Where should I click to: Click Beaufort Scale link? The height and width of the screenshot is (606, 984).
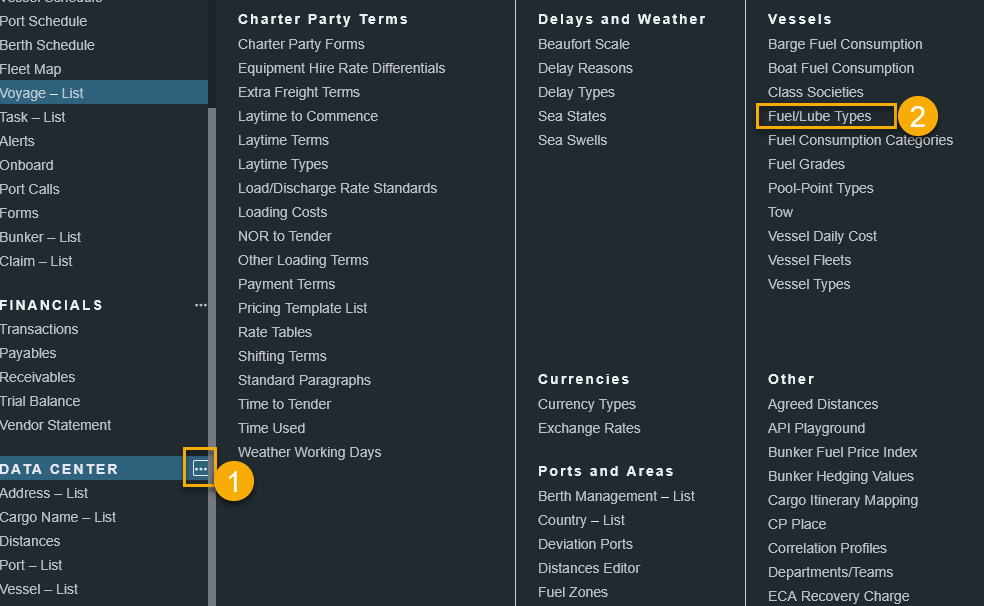point(583,44)
